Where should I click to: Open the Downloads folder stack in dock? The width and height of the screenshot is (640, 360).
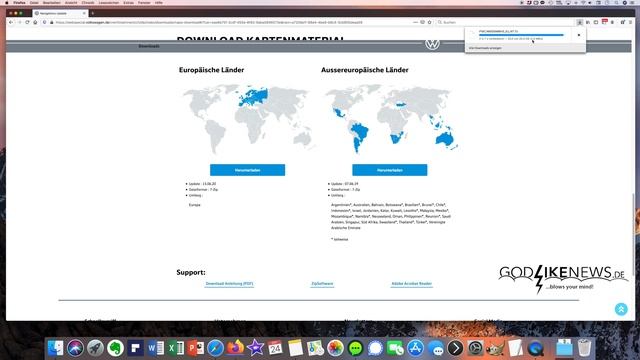pyautogui.click(x=564, y=348)
